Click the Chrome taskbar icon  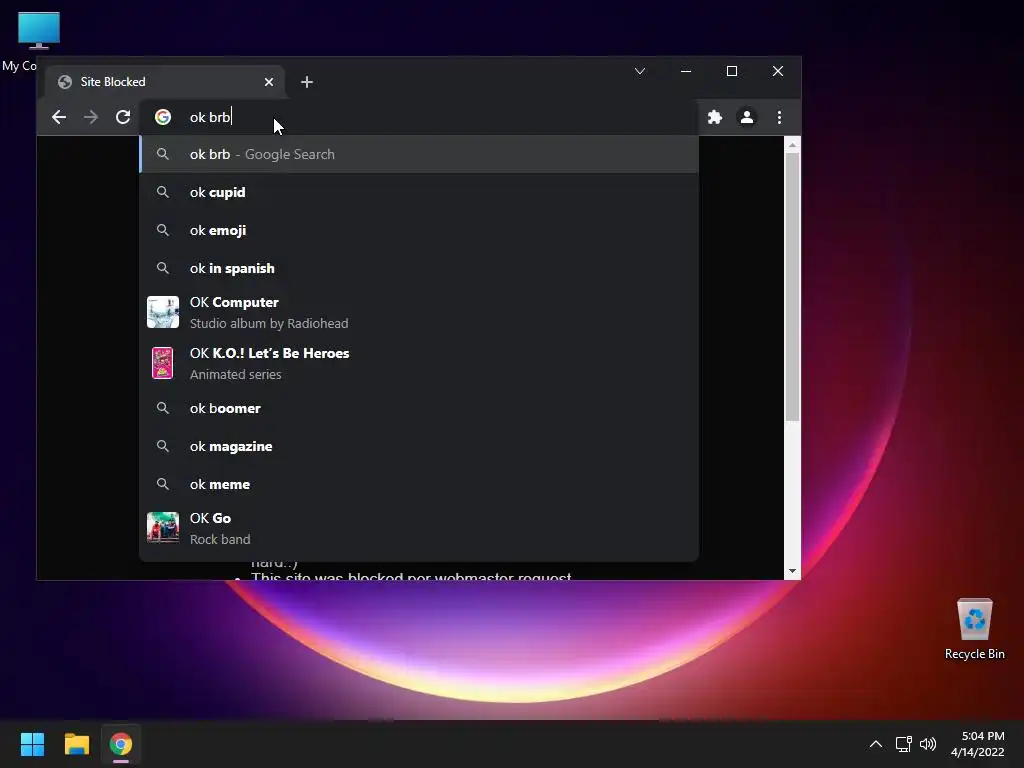click(x=121, y=744)
